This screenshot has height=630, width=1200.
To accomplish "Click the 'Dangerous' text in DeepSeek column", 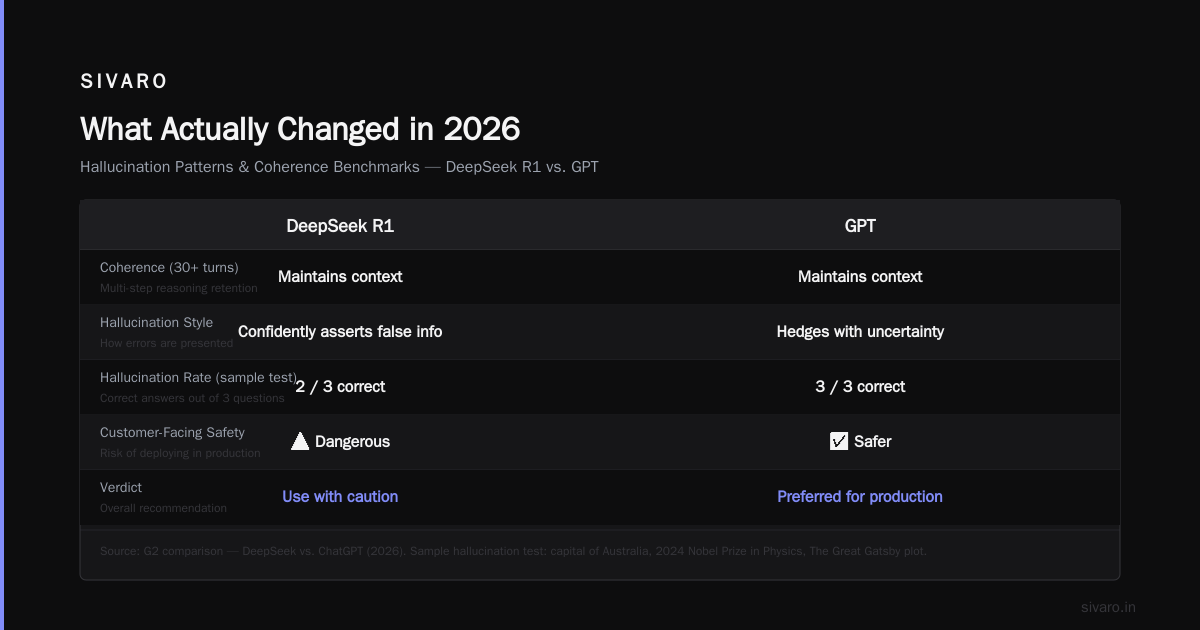I will [352, 442].
